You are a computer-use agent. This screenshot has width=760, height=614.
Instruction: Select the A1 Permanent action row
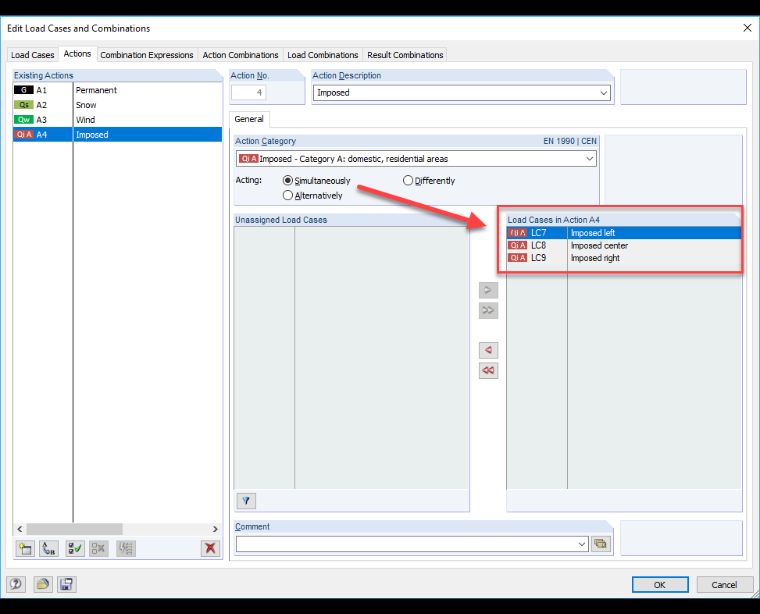point(117,90)
